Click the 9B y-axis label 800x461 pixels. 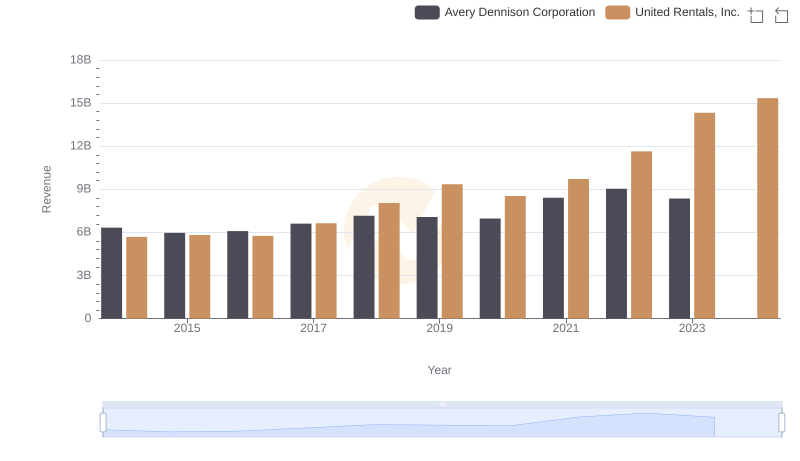[84, 189]
